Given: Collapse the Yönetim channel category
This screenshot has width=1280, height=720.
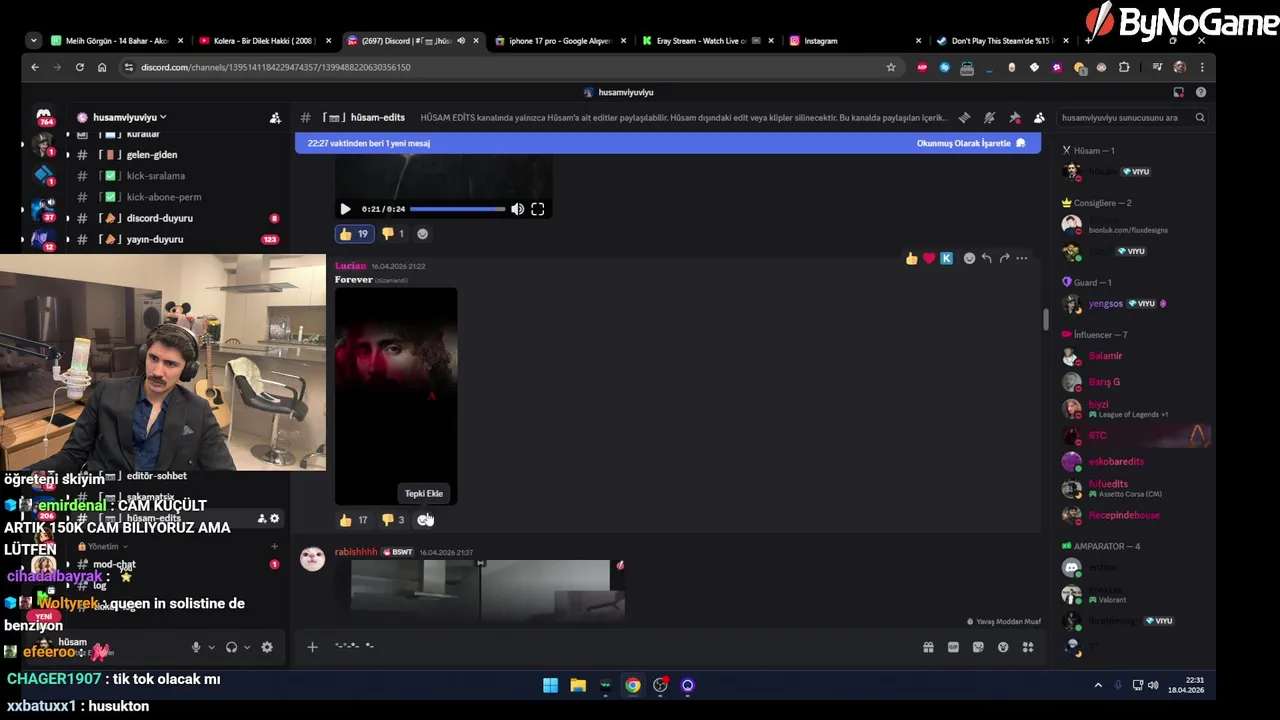Looking at the screenshot, I should pos(103,547).
